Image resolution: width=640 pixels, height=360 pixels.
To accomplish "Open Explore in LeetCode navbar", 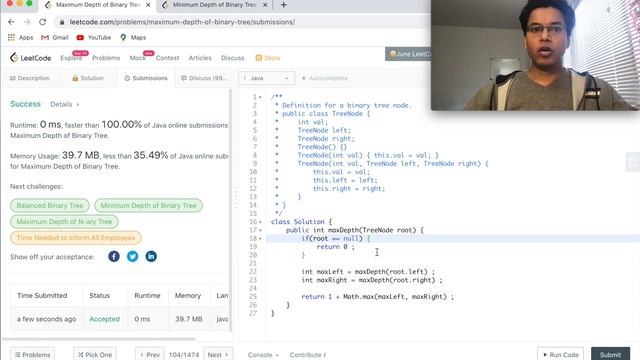I will click(71, 58).
